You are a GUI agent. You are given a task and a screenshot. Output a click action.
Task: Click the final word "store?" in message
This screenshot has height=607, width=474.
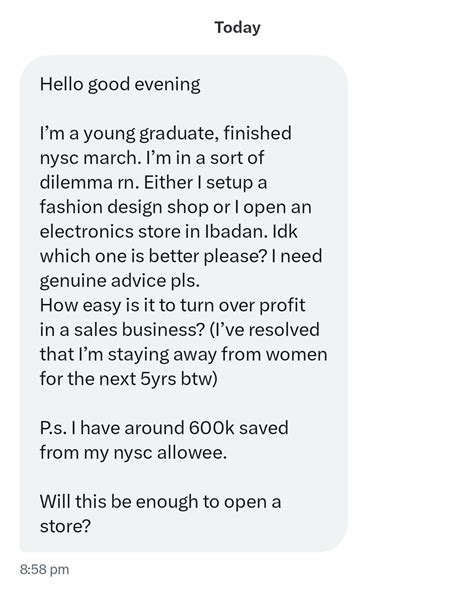[x=65, y=526]
